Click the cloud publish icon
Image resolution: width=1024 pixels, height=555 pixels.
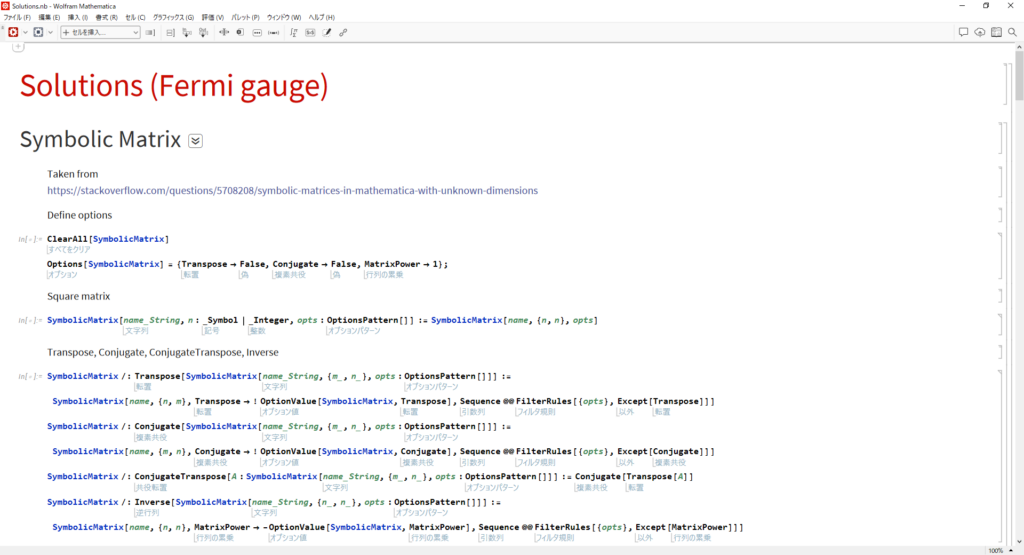click(980, 32)
